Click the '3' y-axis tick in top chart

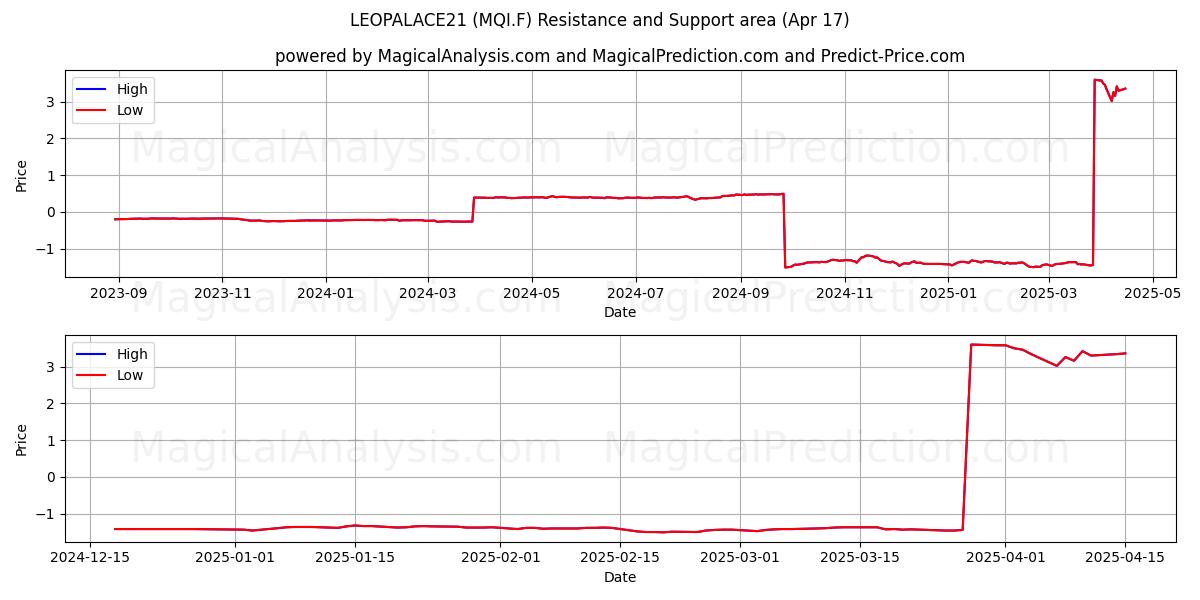(48, 102)
